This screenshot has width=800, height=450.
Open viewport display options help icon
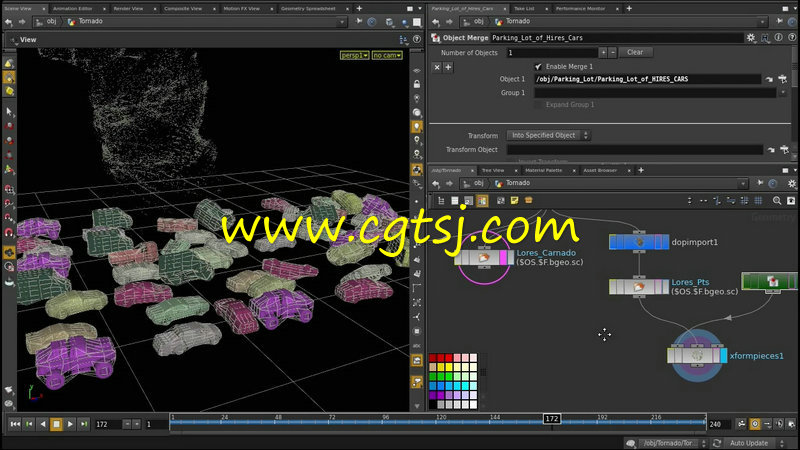click(417, 39)
